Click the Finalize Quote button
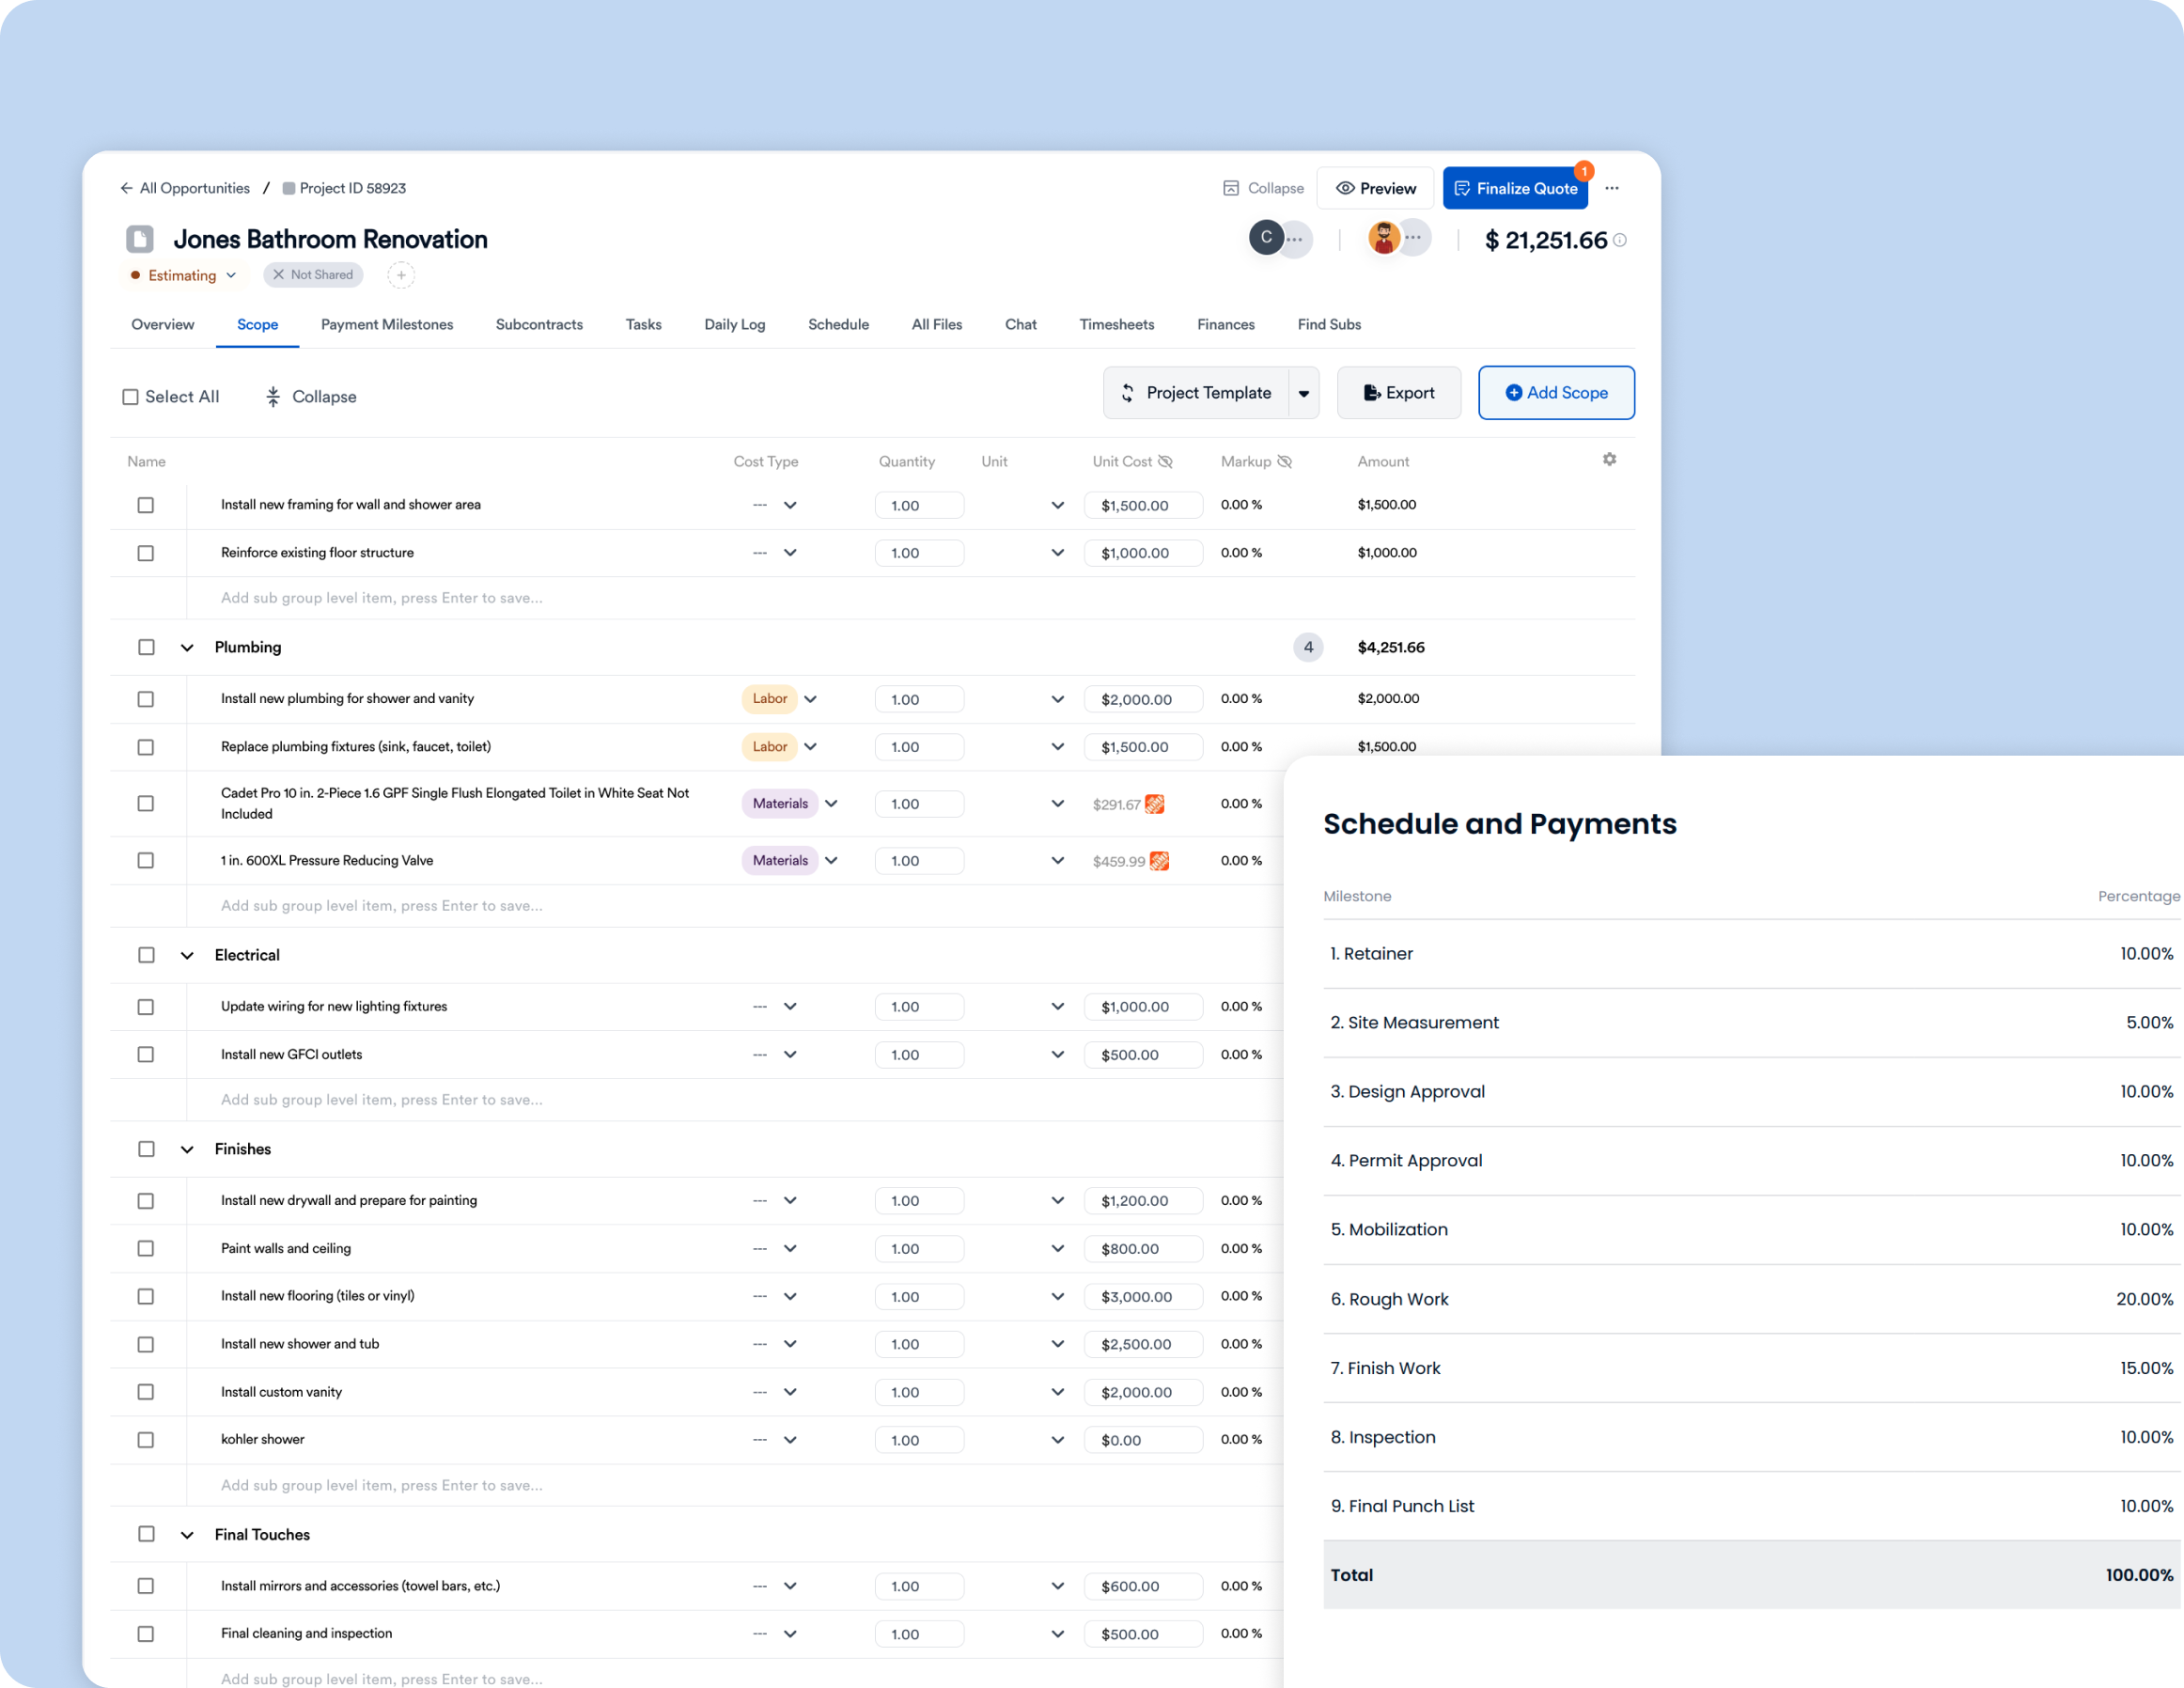The height and width of the screenshot is (1688, 2184). (1514, 188)
